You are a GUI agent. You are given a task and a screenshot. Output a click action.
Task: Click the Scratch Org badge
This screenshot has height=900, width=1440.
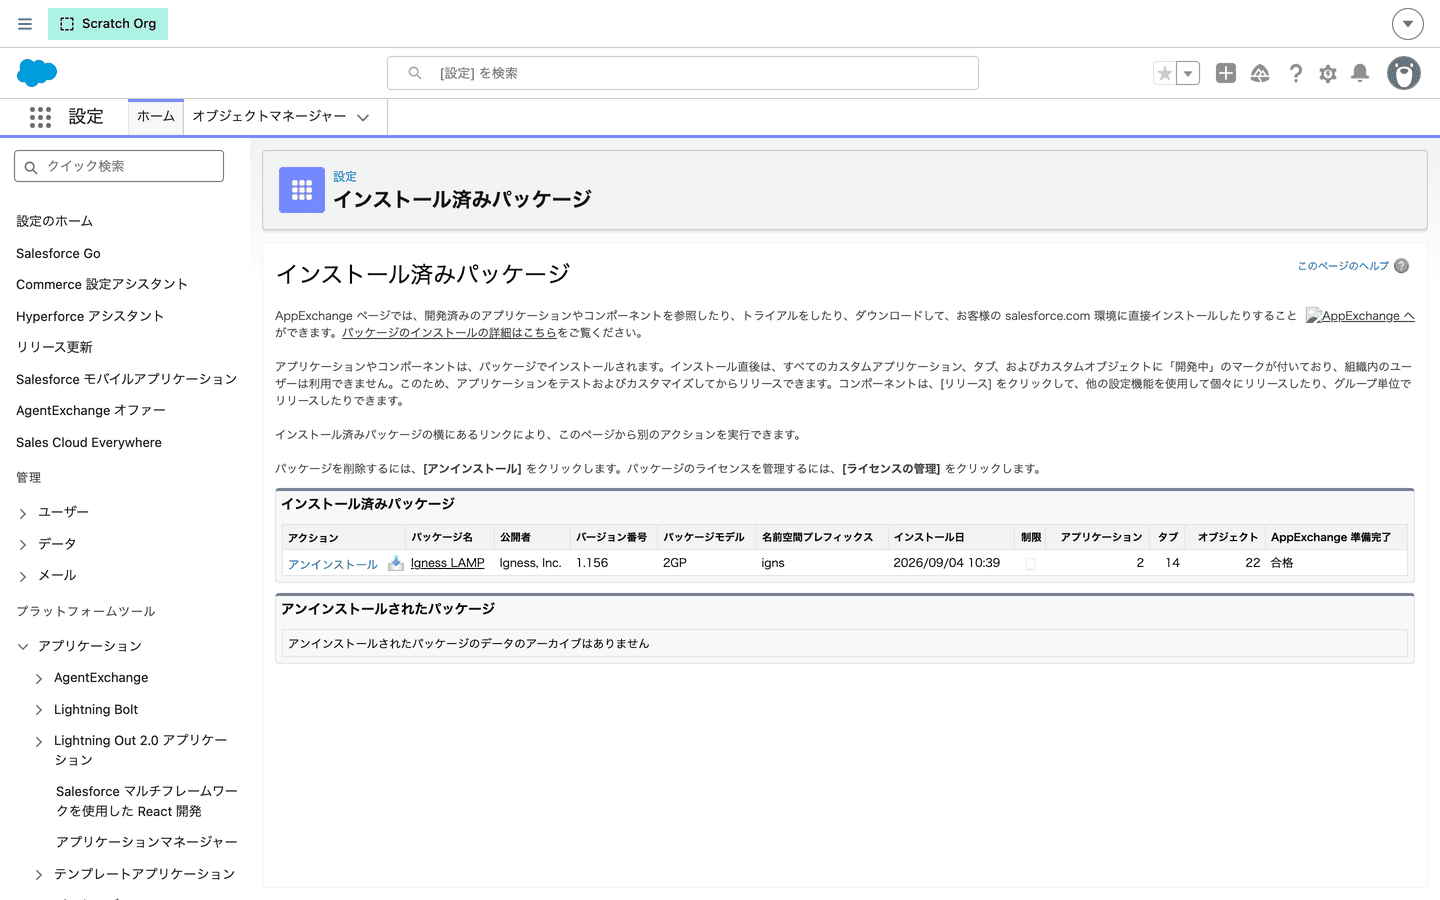point(108,24)
